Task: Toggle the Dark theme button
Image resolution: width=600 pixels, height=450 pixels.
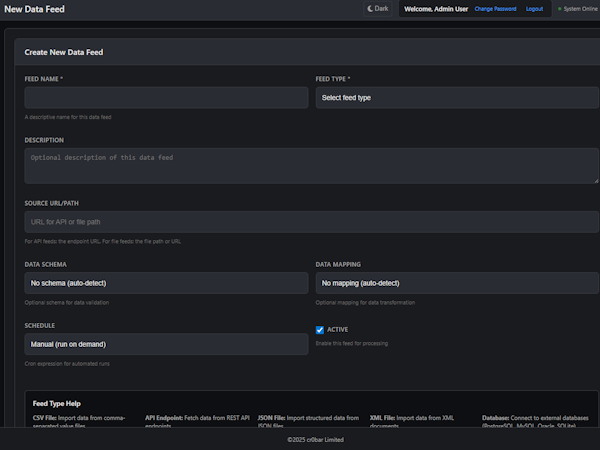Action: [x=377, y=8]
